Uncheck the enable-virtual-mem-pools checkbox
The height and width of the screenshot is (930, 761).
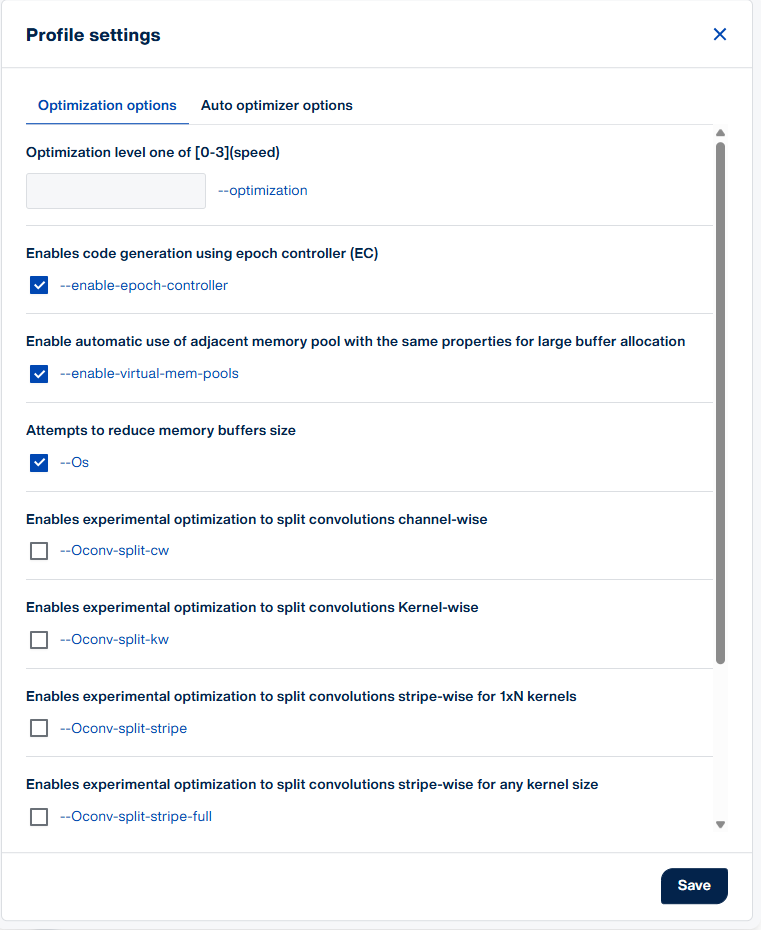(x=39, y=374)
